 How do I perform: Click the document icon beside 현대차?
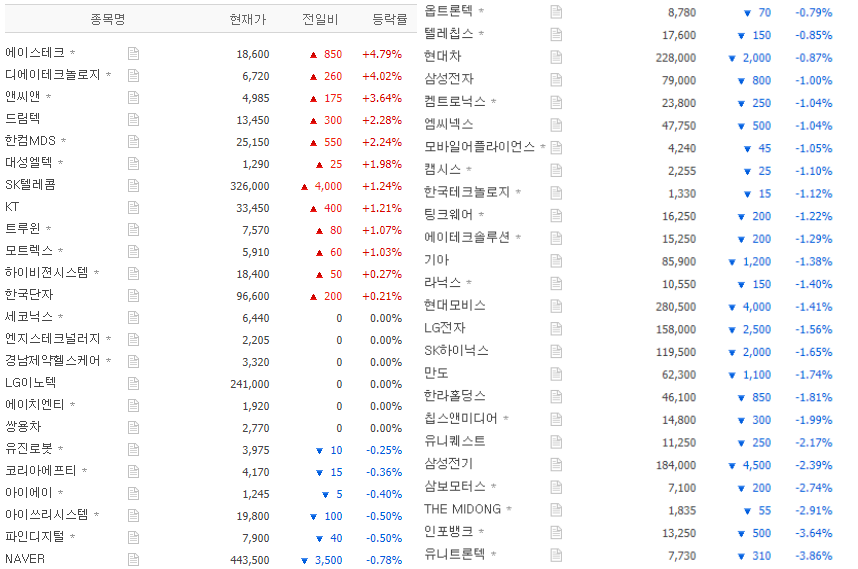tap(556, 57)
